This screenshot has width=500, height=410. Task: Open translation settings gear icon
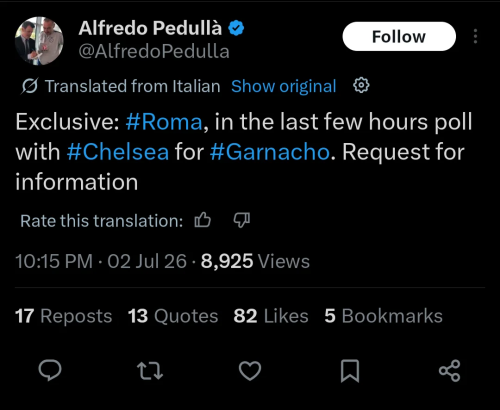(361, 86)
